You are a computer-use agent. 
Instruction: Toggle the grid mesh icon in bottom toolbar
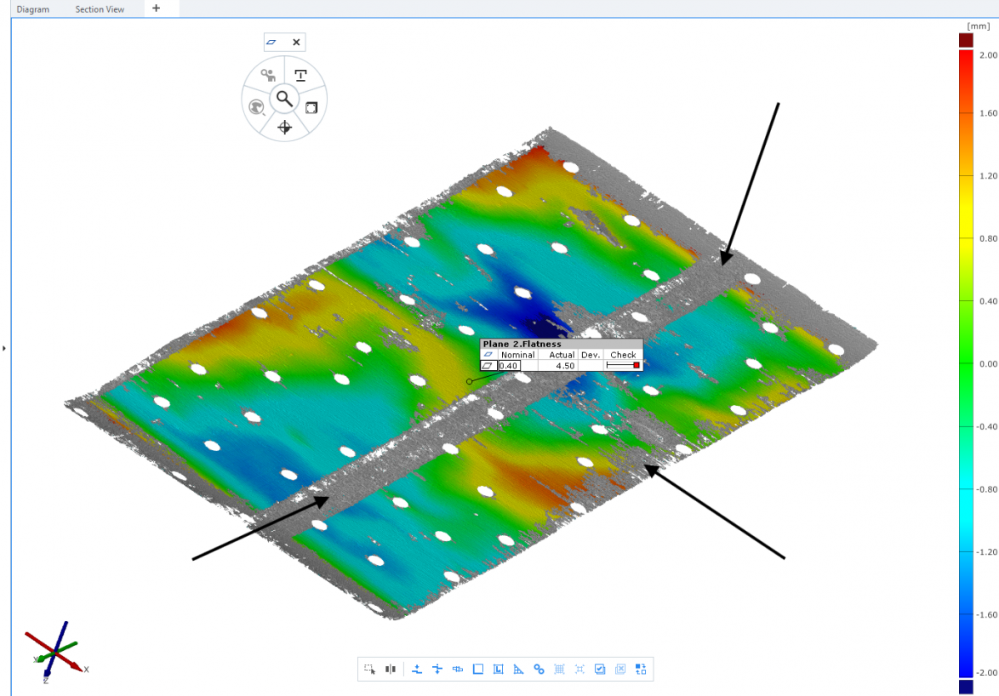[559, 669]
